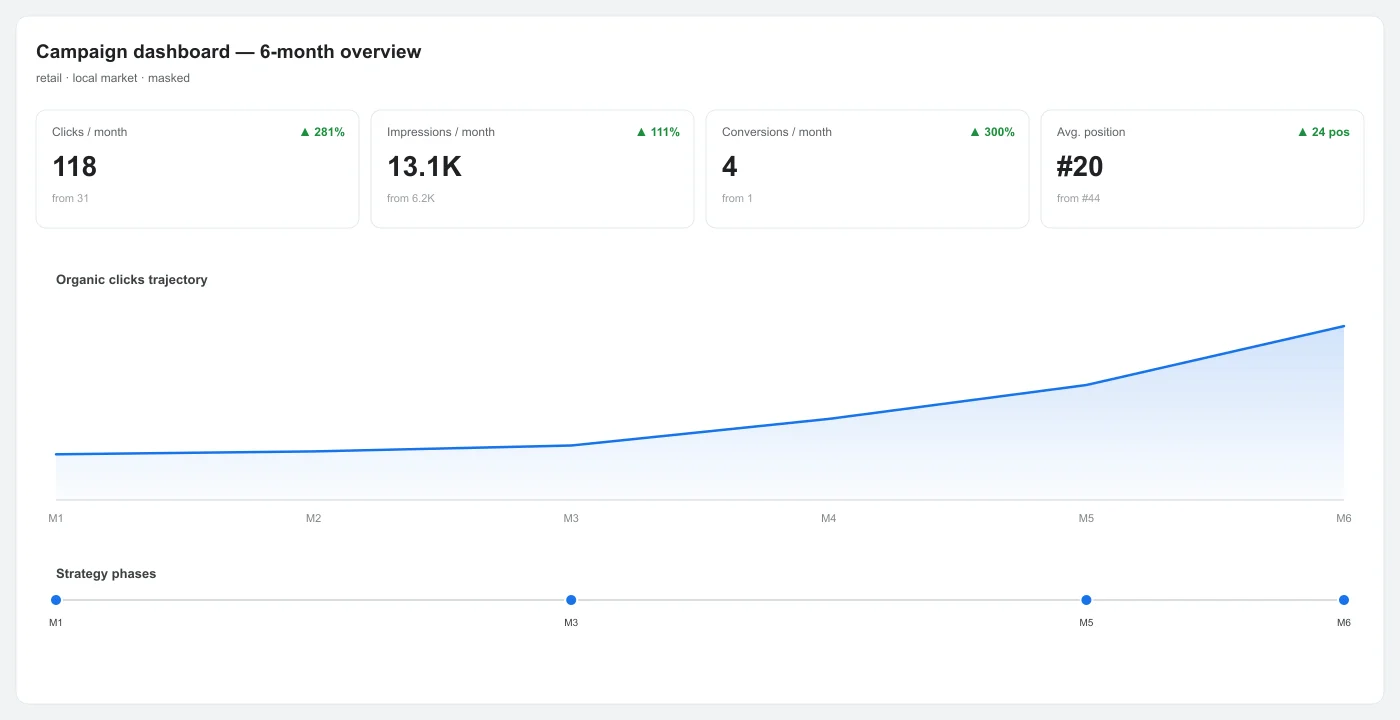The height and width of the screenshot is (720, 1400).
Task: Click the 111% change indicator
Action: tap(657, 132)
